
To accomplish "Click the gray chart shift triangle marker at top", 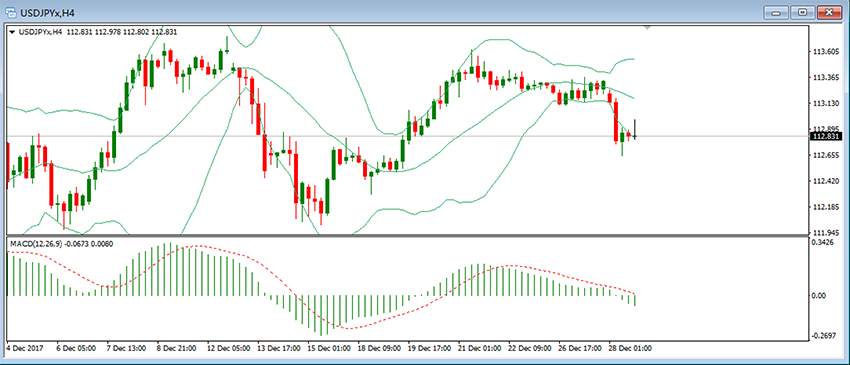I will 646,28.
